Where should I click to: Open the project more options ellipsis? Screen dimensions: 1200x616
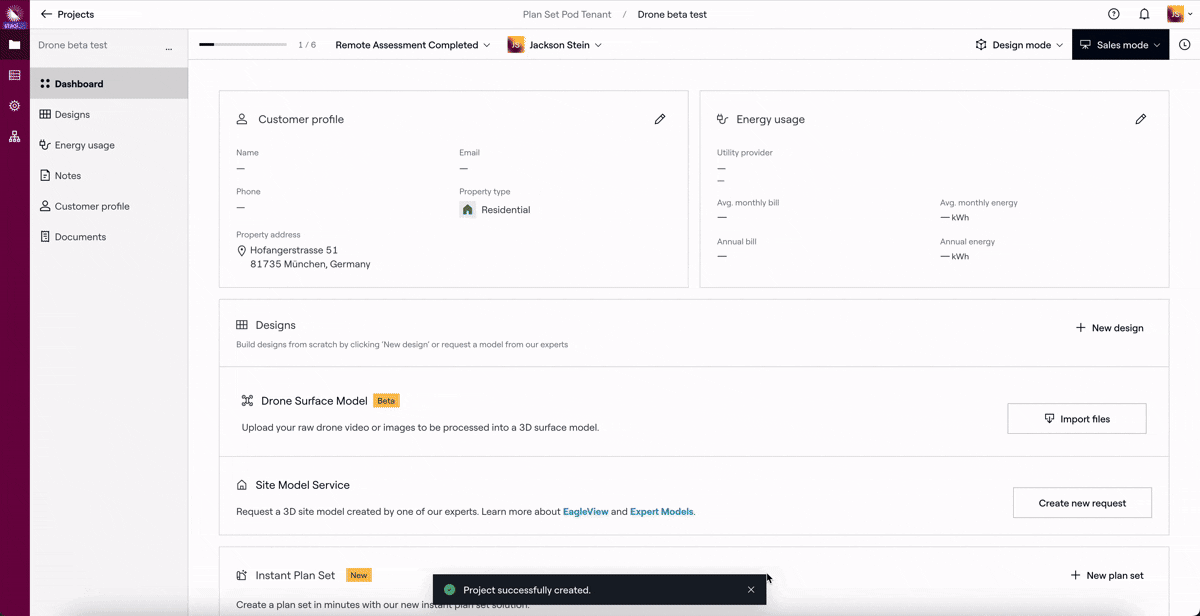tap(168, 47)
